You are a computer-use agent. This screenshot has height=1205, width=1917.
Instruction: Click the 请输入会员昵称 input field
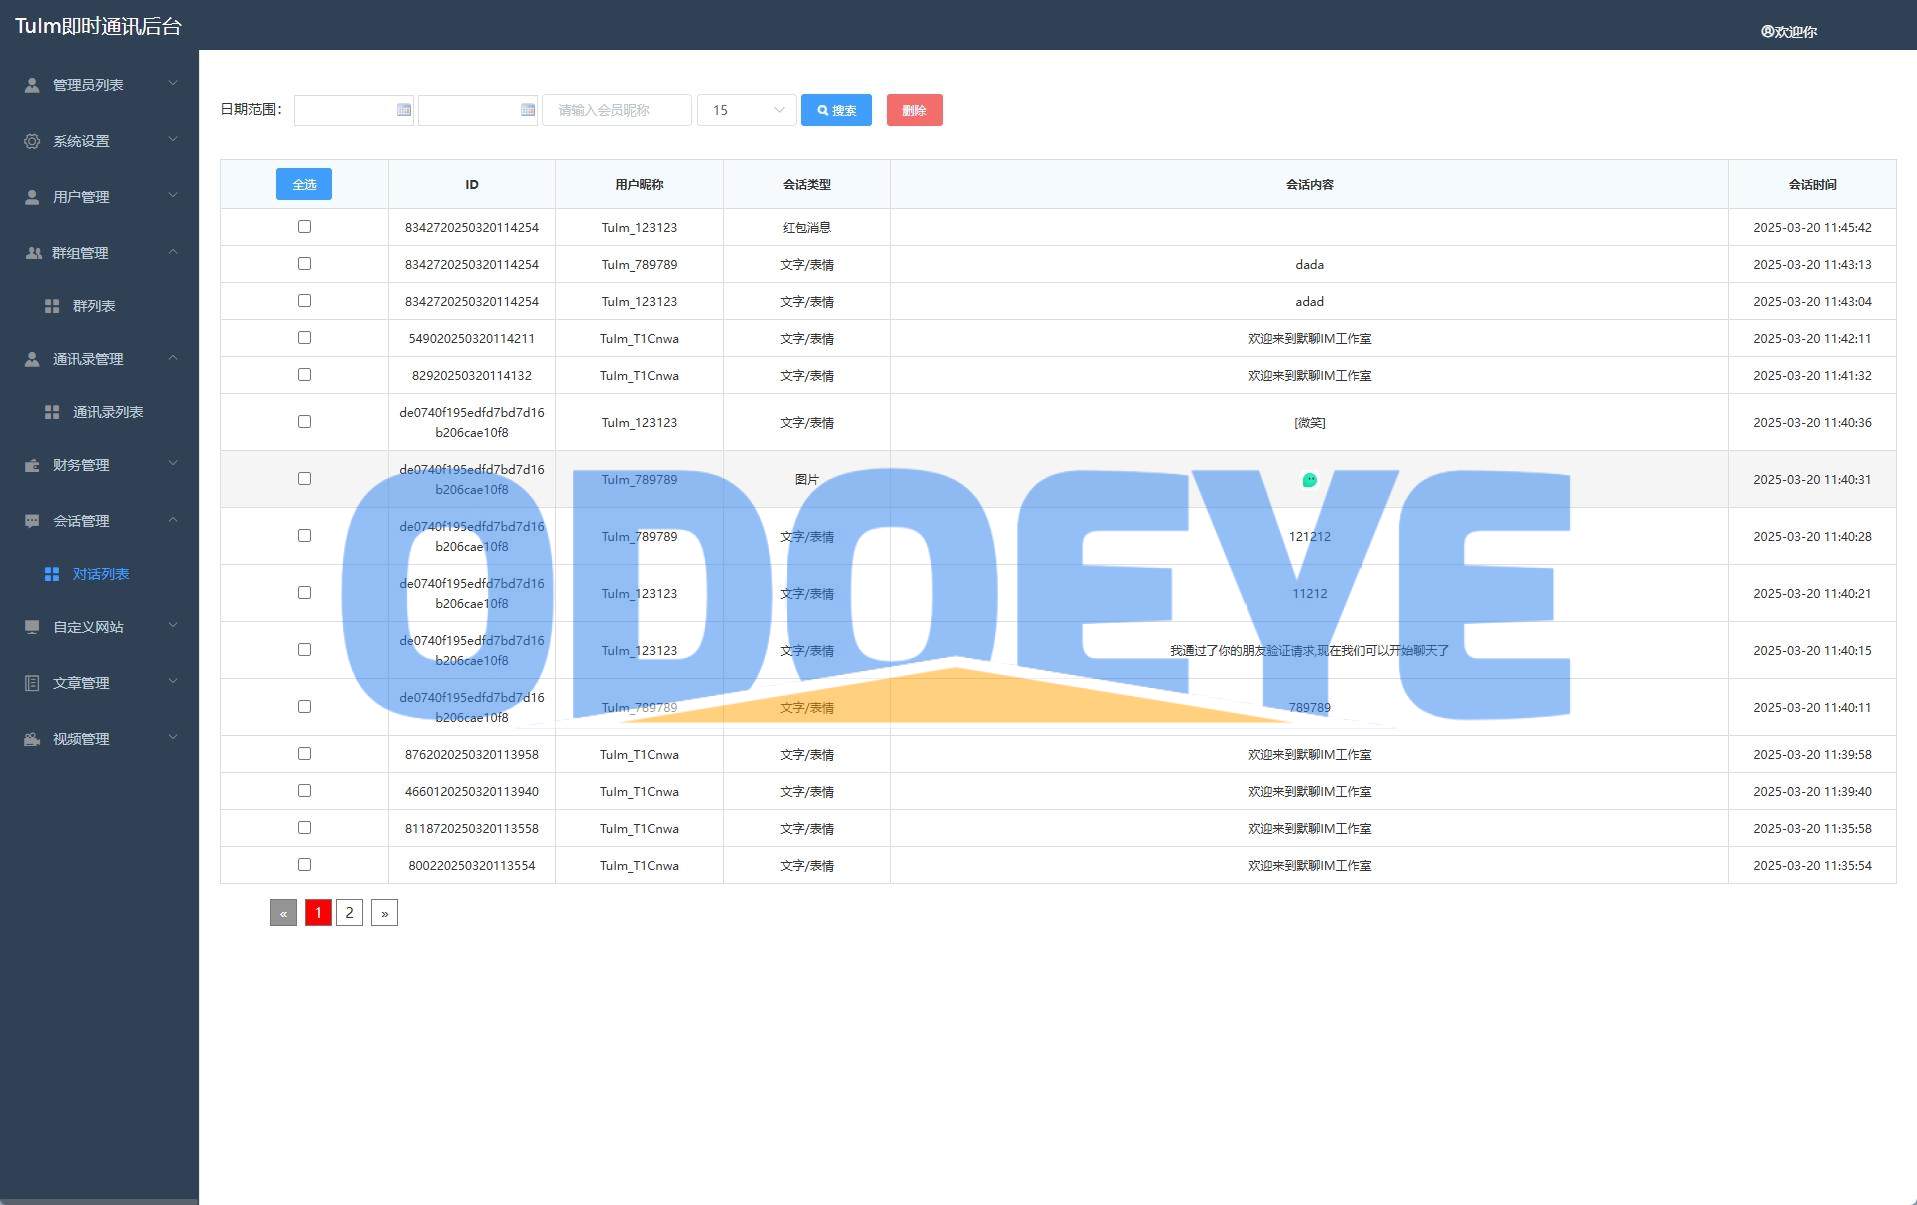(x=616, y=110)
